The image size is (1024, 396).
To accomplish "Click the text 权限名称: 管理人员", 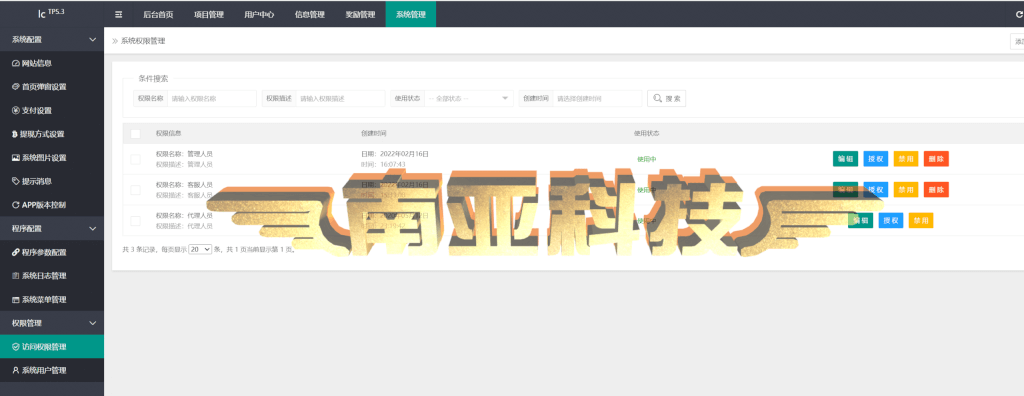I will 184,154.
